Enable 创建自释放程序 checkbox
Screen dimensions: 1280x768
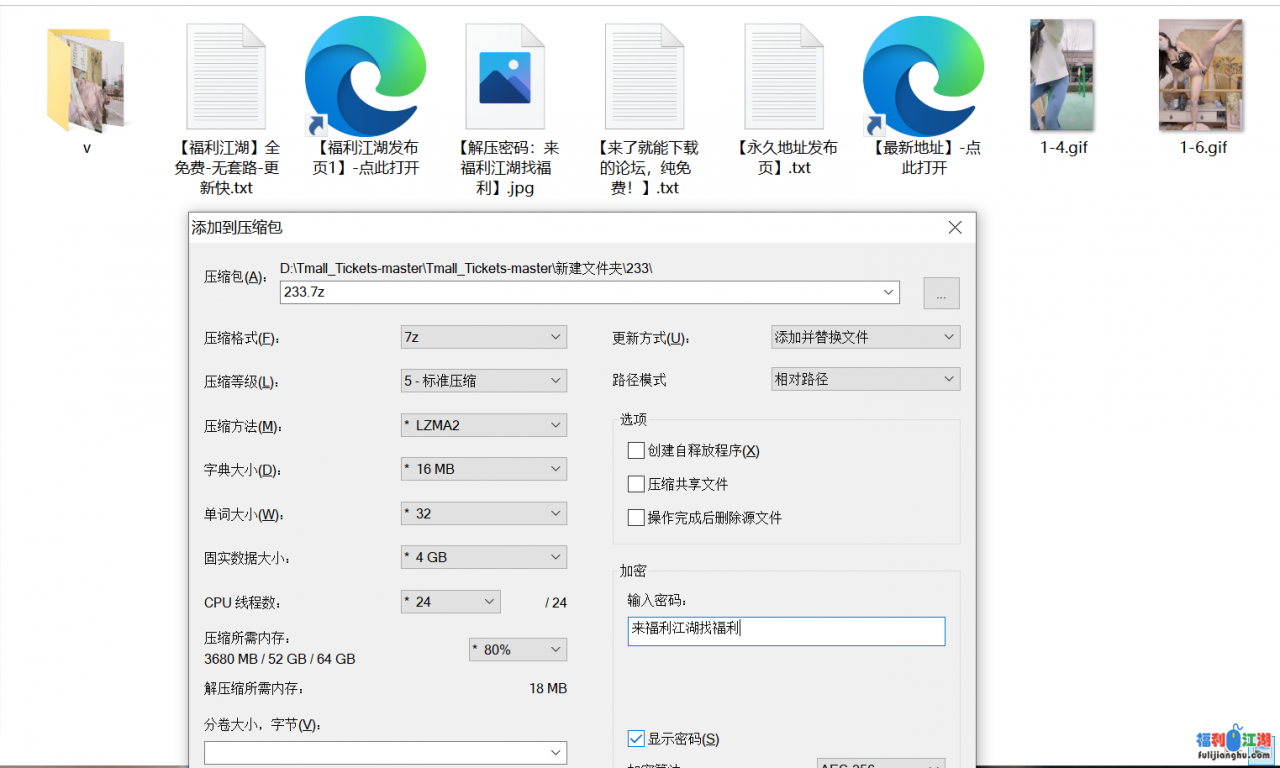coord(636,451)
